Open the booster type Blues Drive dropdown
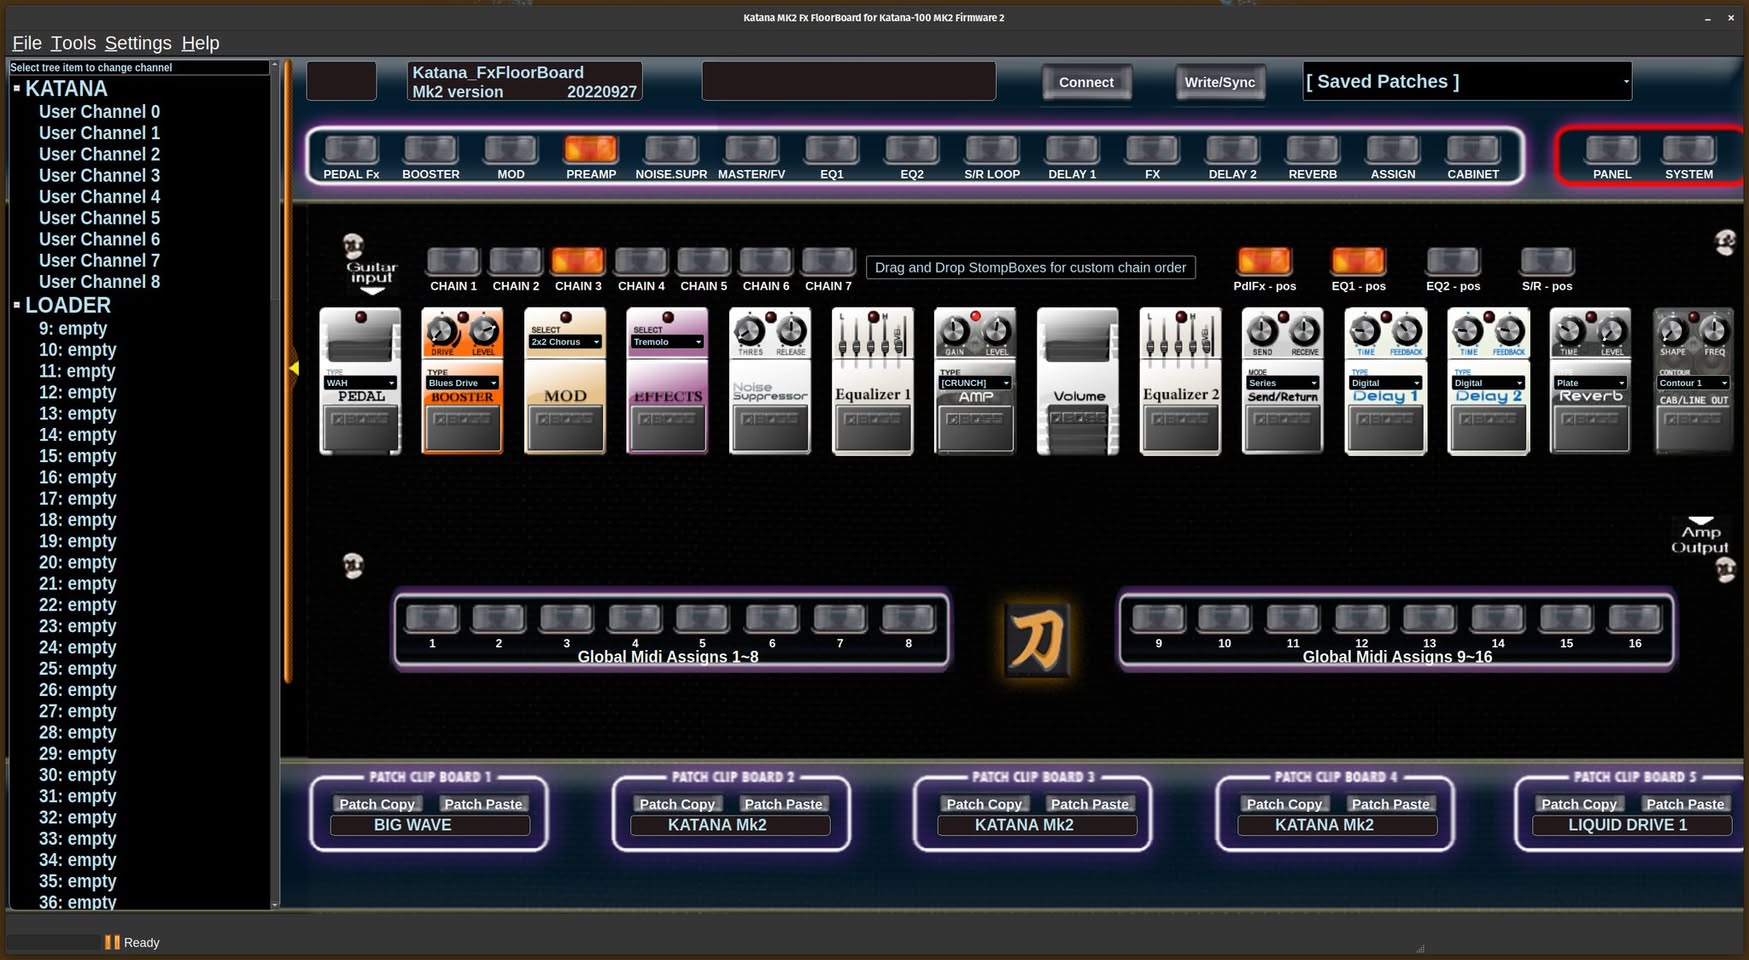Screen dimensions: 1749x960 click(462, 383)
